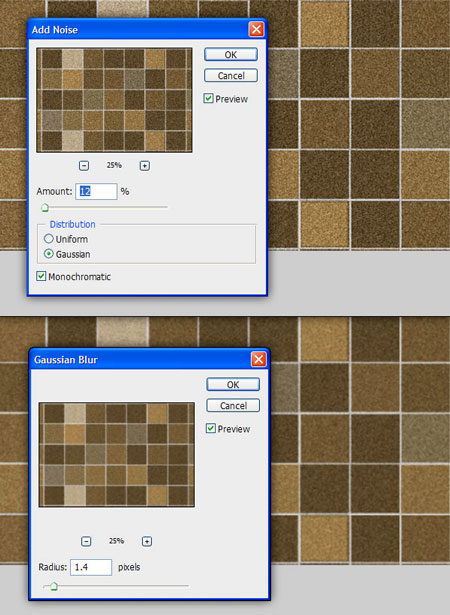
Task: Select Gaussian distribution option
Action: tap(48, 254)
